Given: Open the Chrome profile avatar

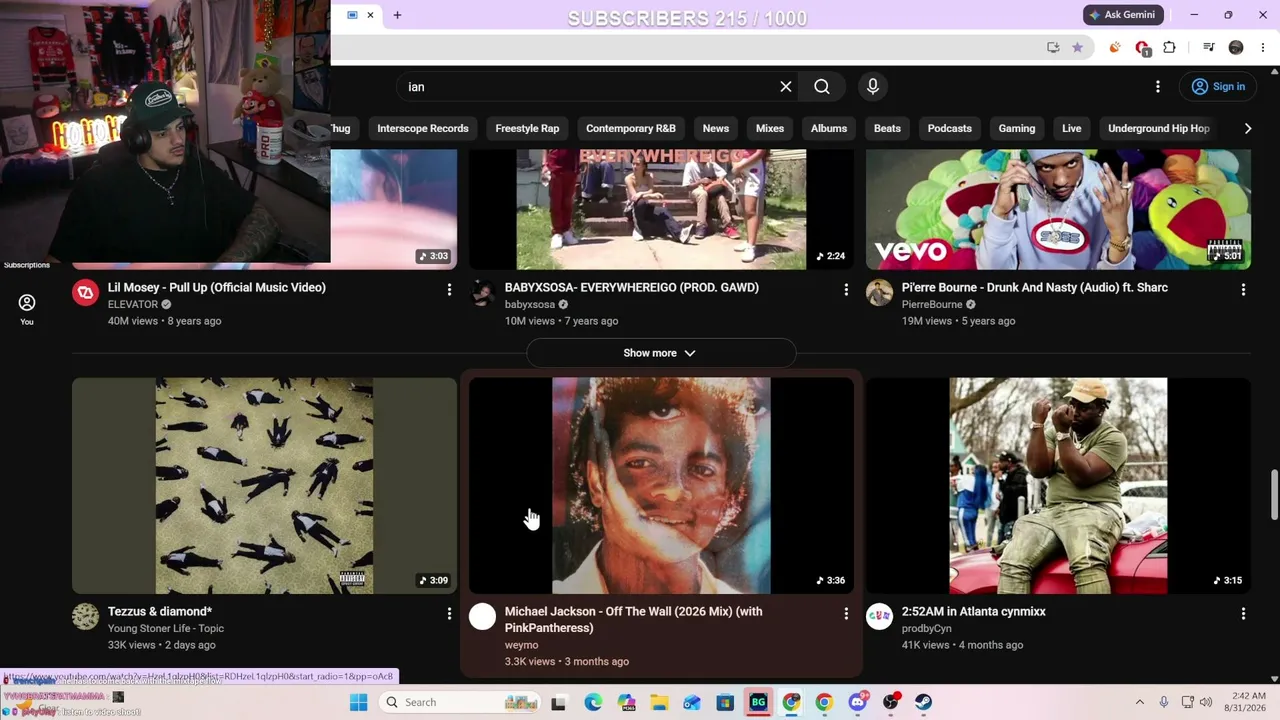Looking at the screenshot, I should [1236, 47].
